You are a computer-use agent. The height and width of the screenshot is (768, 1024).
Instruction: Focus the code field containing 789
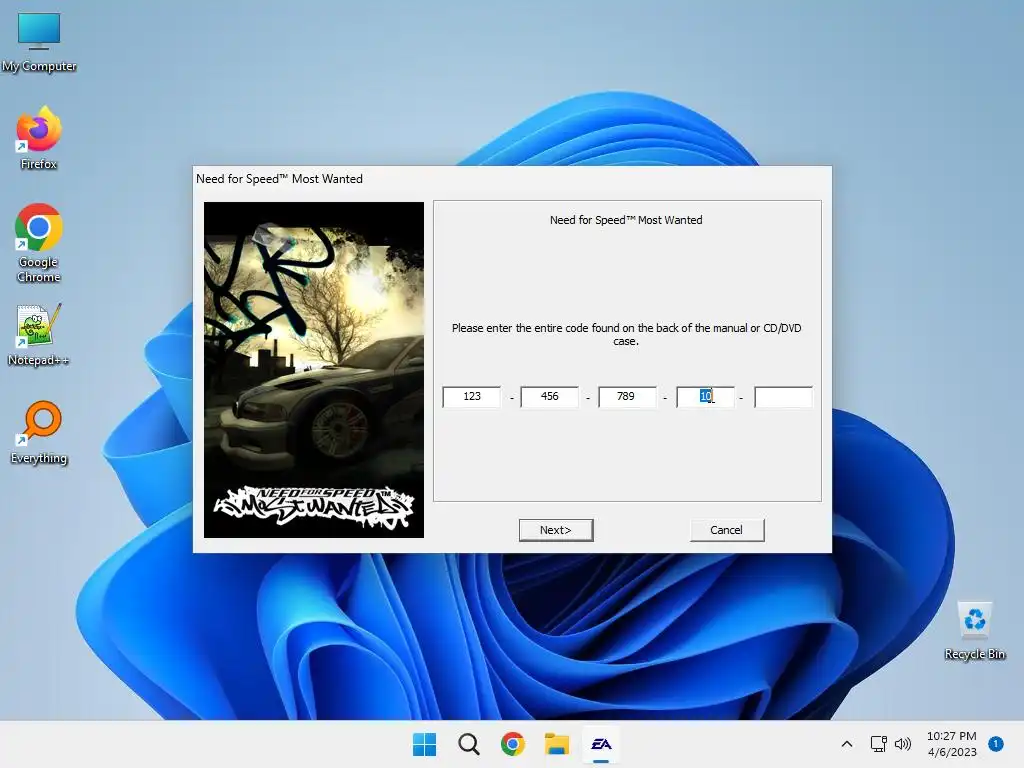point(627,396)
